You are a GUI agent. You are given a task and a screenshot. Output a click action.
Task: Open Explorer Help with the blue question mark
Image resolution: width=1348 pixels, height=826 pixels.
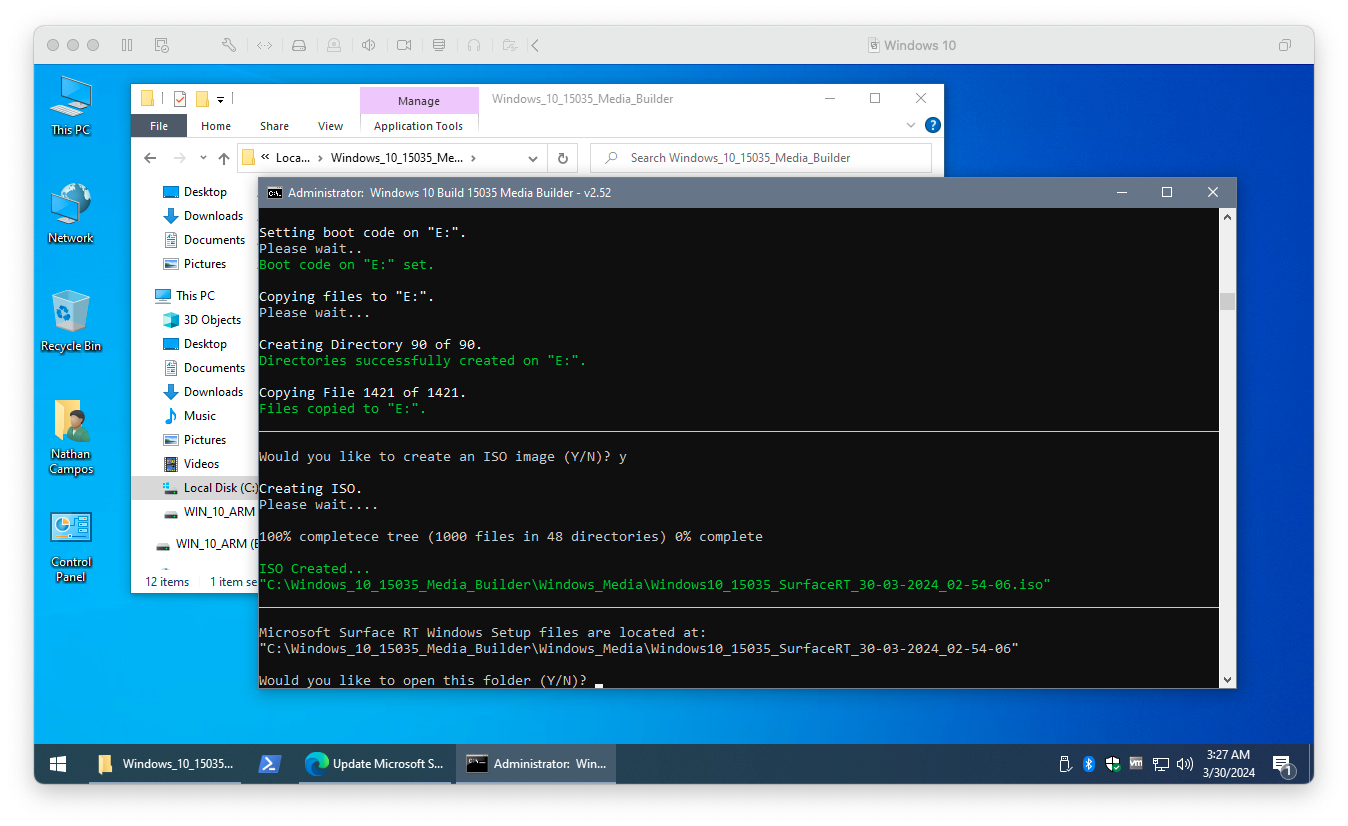932,125
